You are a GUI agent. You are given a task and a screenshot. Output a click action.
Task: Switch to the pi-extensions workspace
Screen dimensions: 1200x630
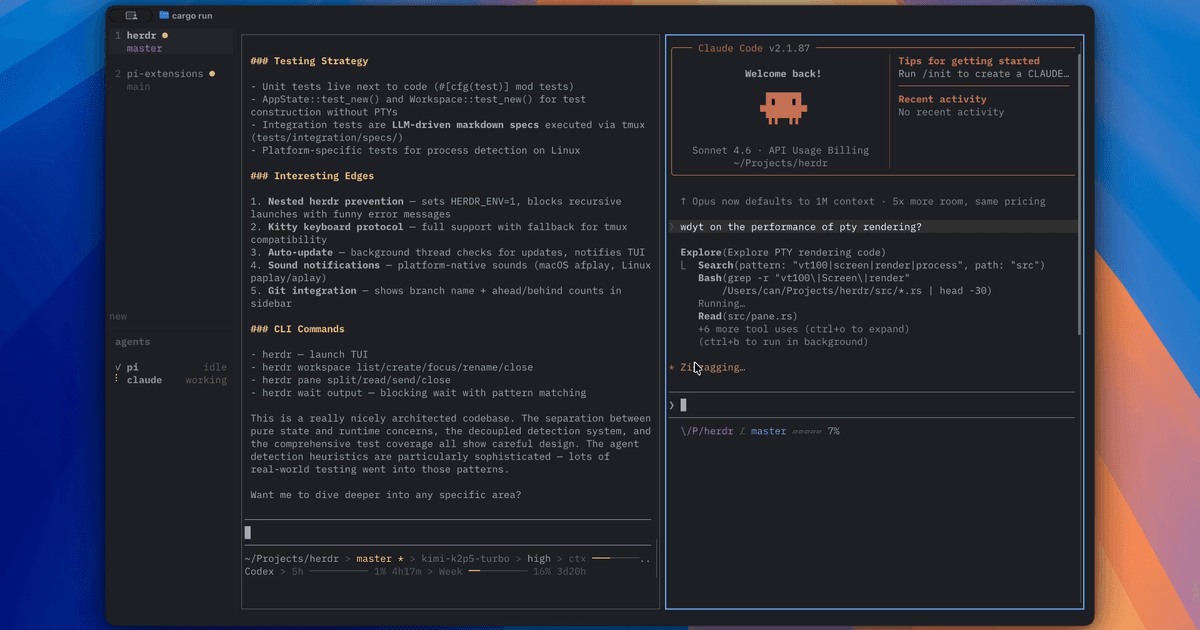(167, 73)
